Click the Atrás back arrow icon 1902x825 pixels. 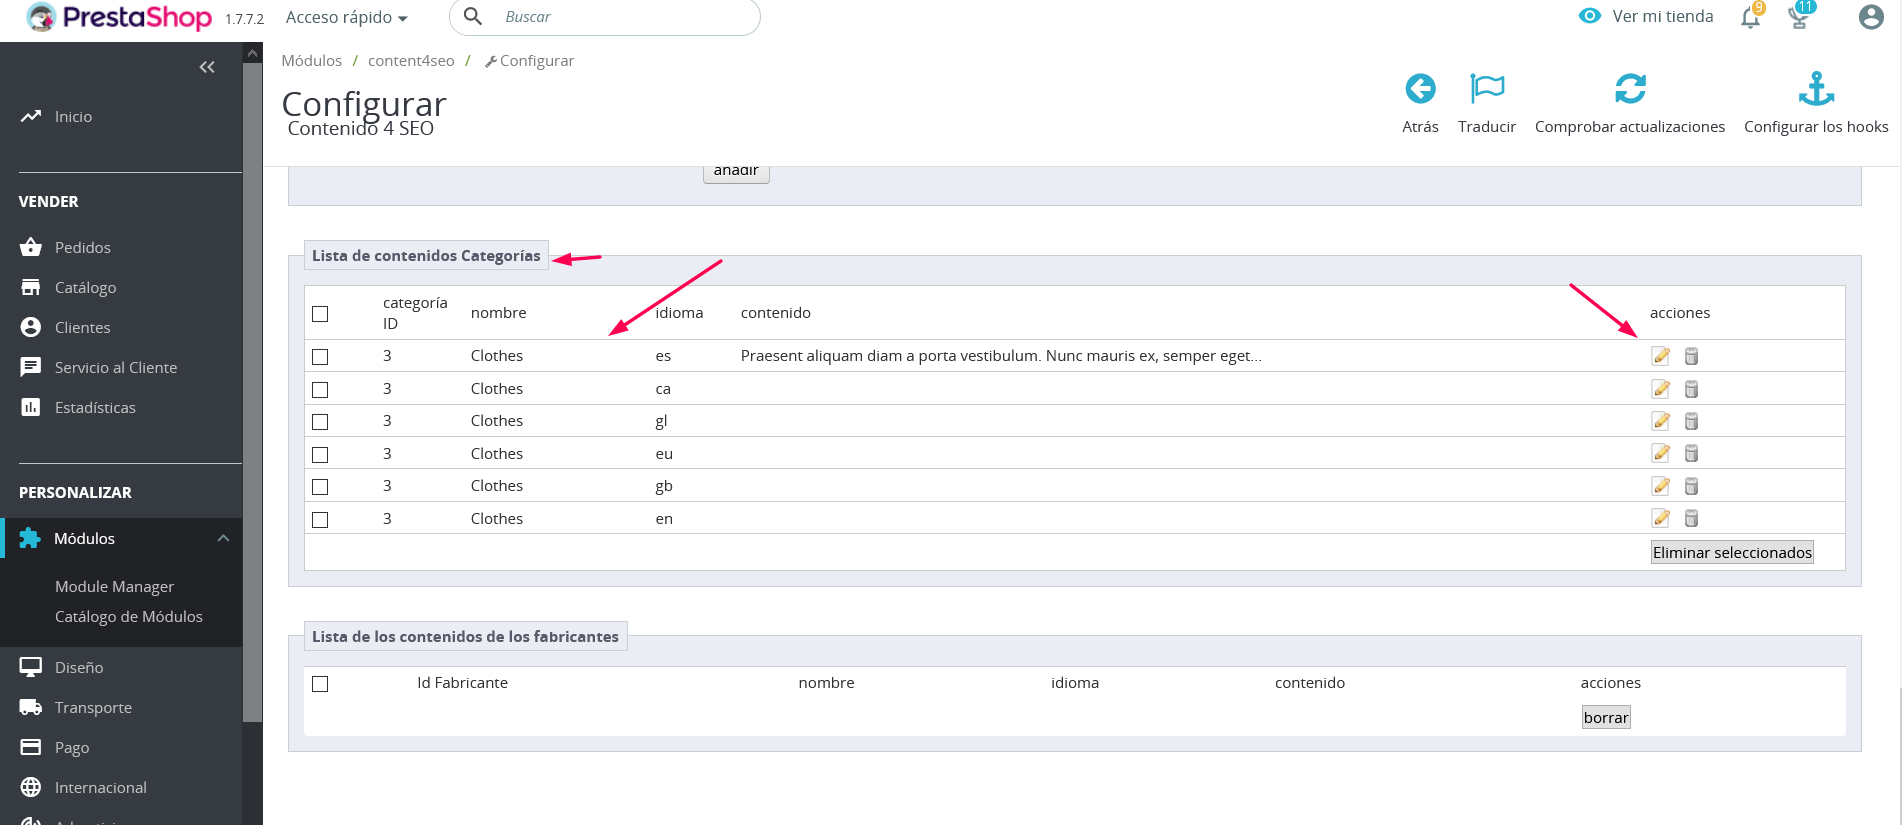point(1420,89)
